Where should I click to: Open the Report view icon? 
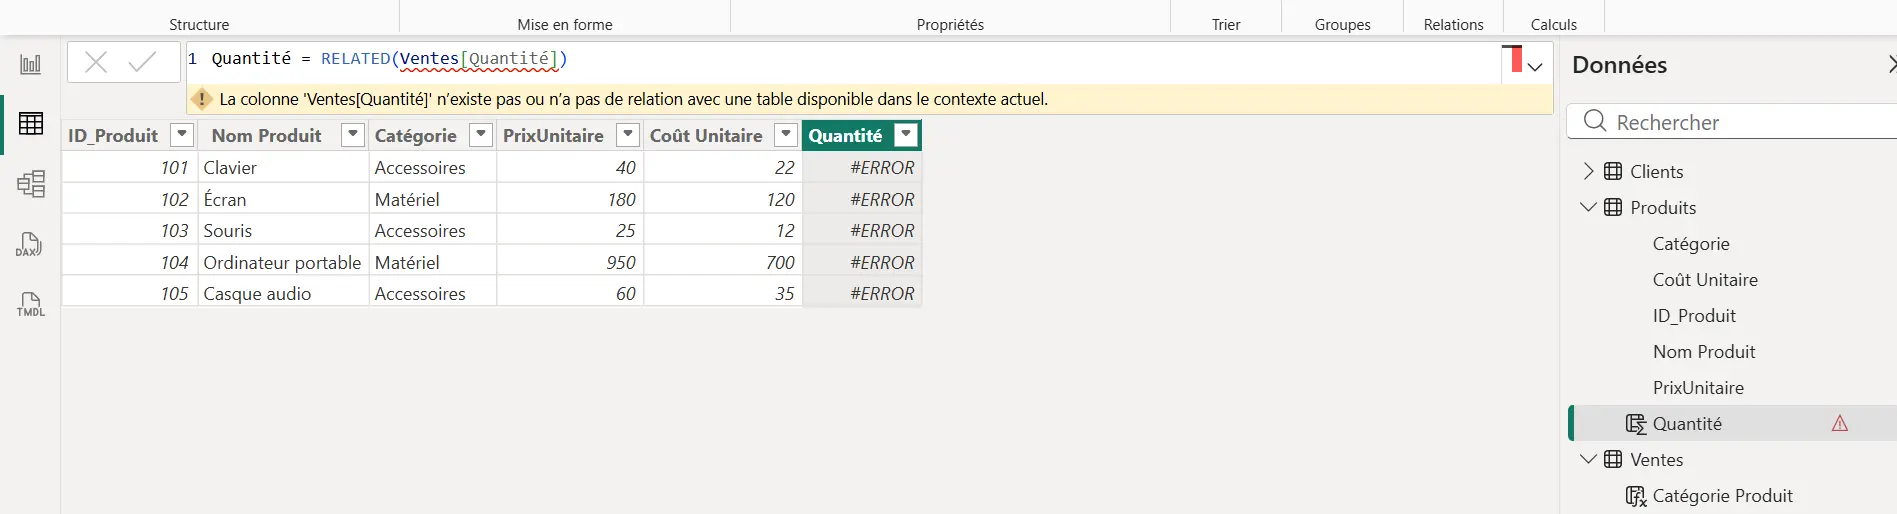31,65
